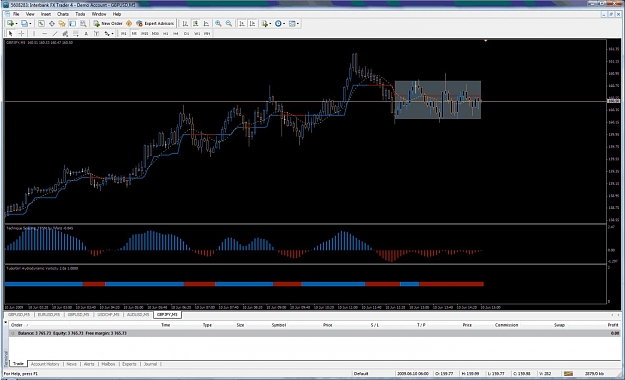Viewport: 625px width, 380px height.
Task: Toggle the Chart Shift icon
Action: [252, 24]
